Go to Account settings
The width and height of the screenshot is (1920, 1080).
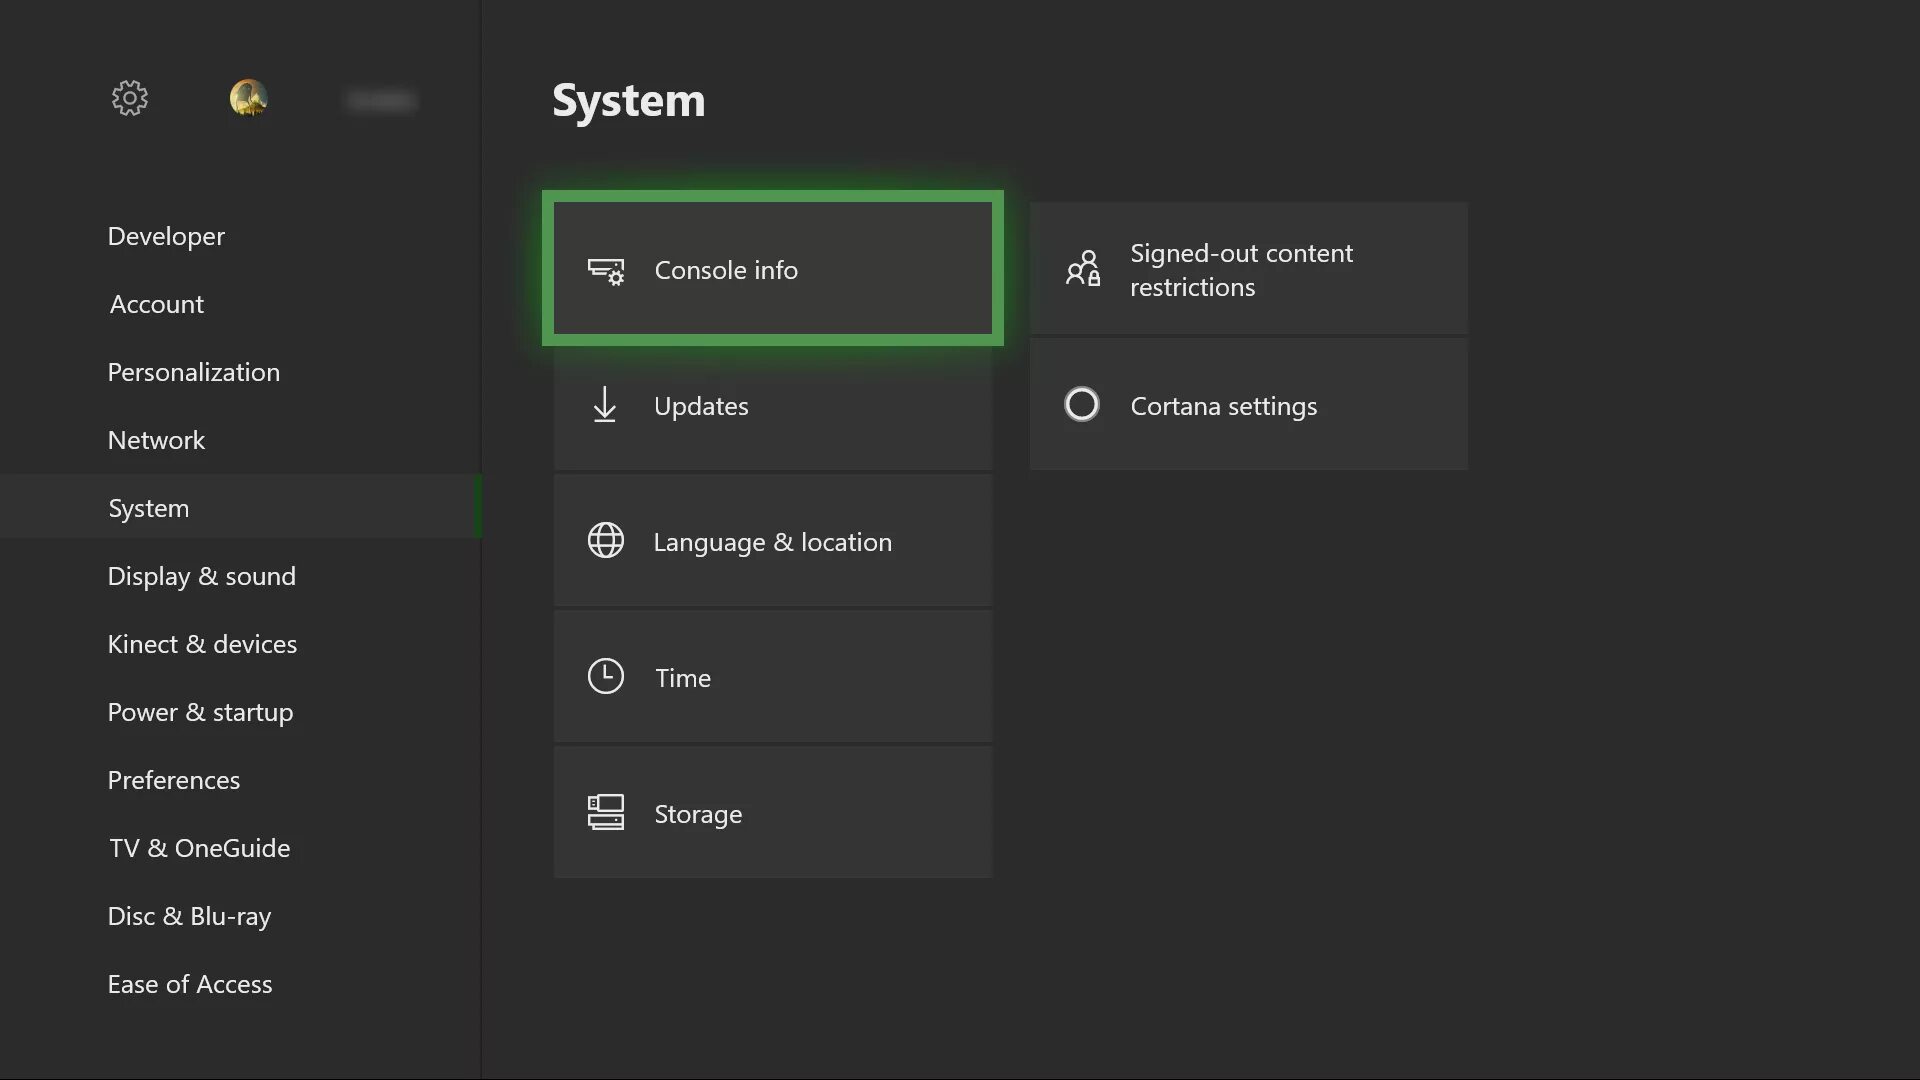tap(157, 304)
